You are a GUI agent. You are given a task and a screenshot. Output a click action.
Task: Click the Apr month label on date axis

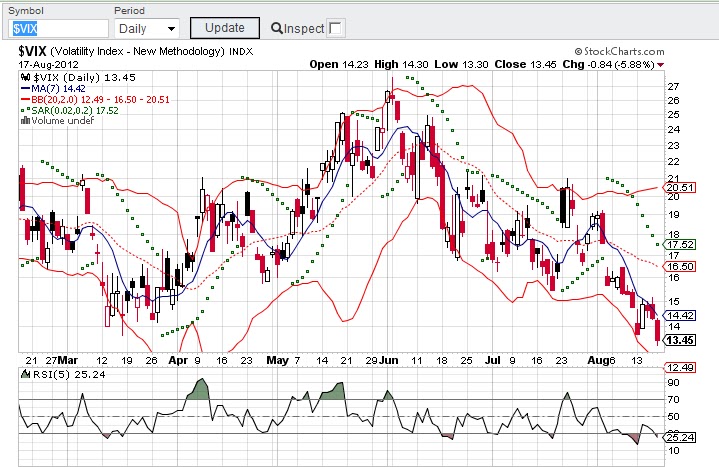(178, 361)
